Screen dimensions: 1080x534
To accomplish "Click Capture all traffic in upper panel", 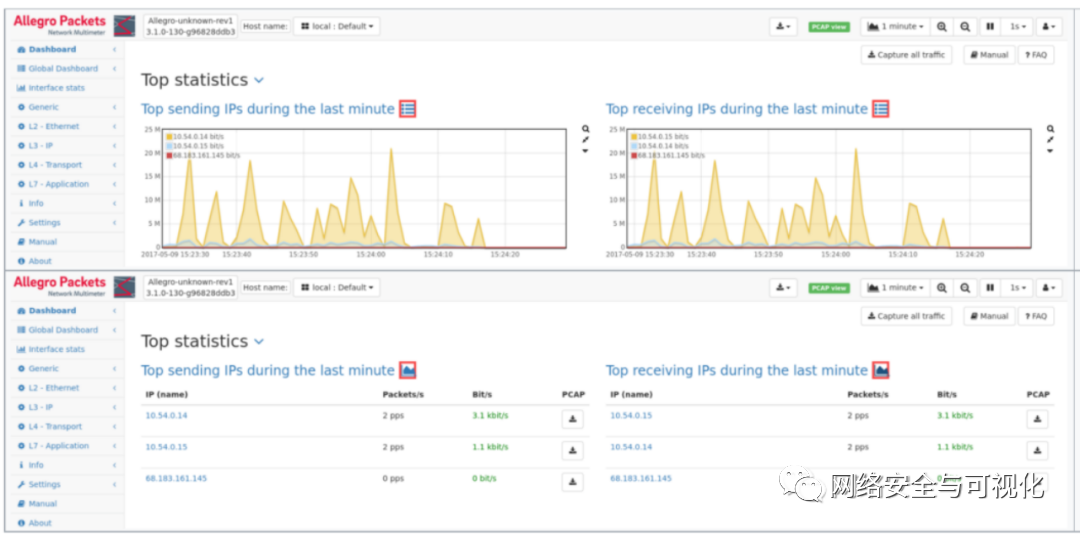I will pyautogui.click(x=906, y=55).
